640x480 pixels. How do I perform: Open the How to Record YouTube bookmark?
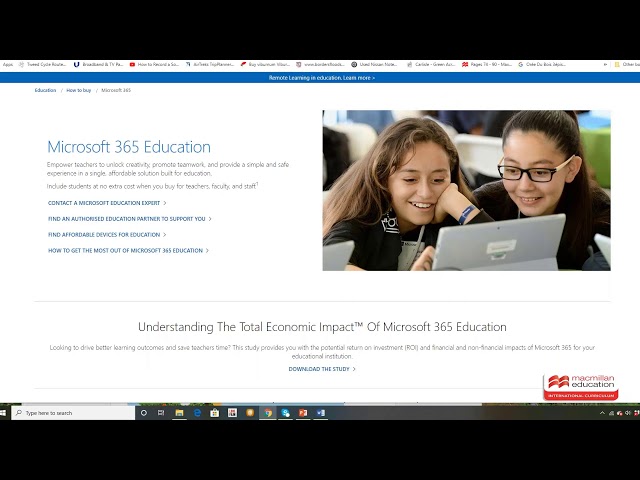(154, 64)
